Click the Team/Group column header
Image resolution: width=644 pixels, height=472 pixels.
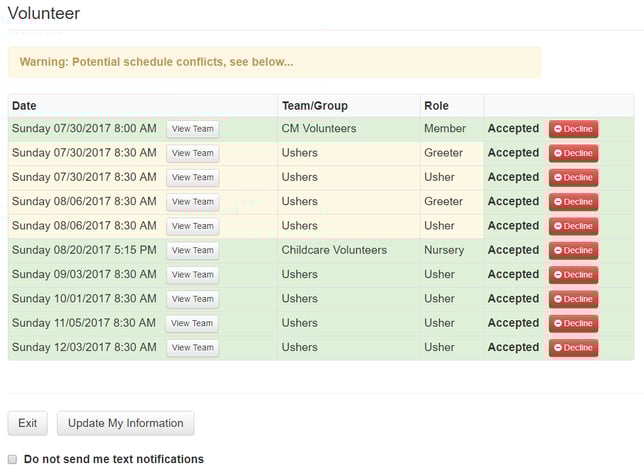click(x=315, y=106)
